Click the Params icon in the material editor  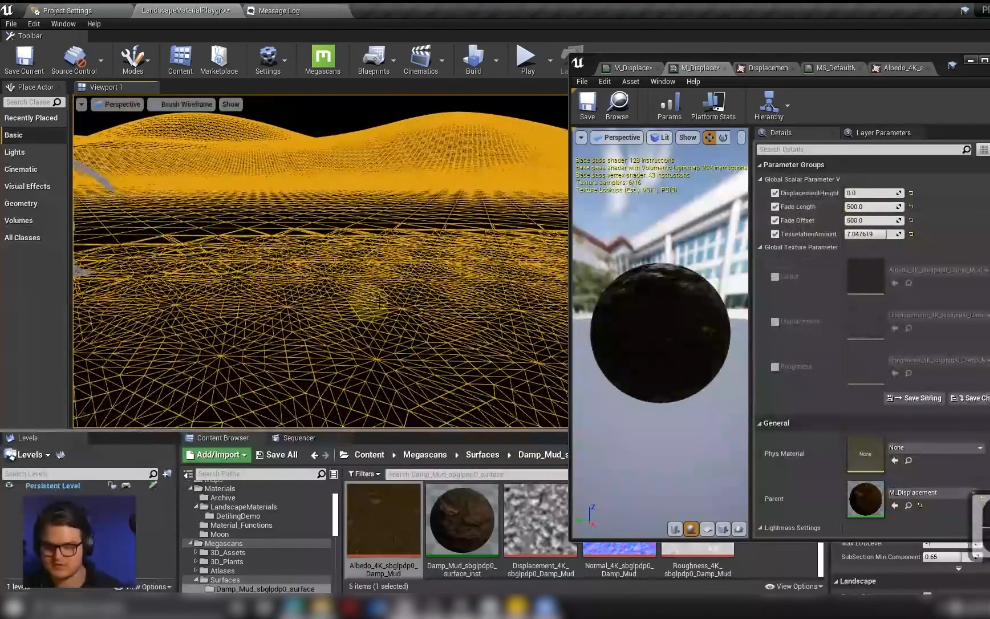[x=668, y=103]
